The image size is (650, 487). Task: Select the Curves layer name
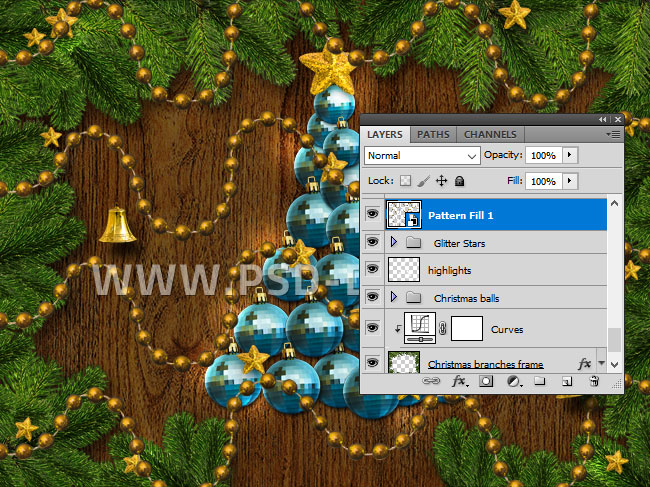507,330
